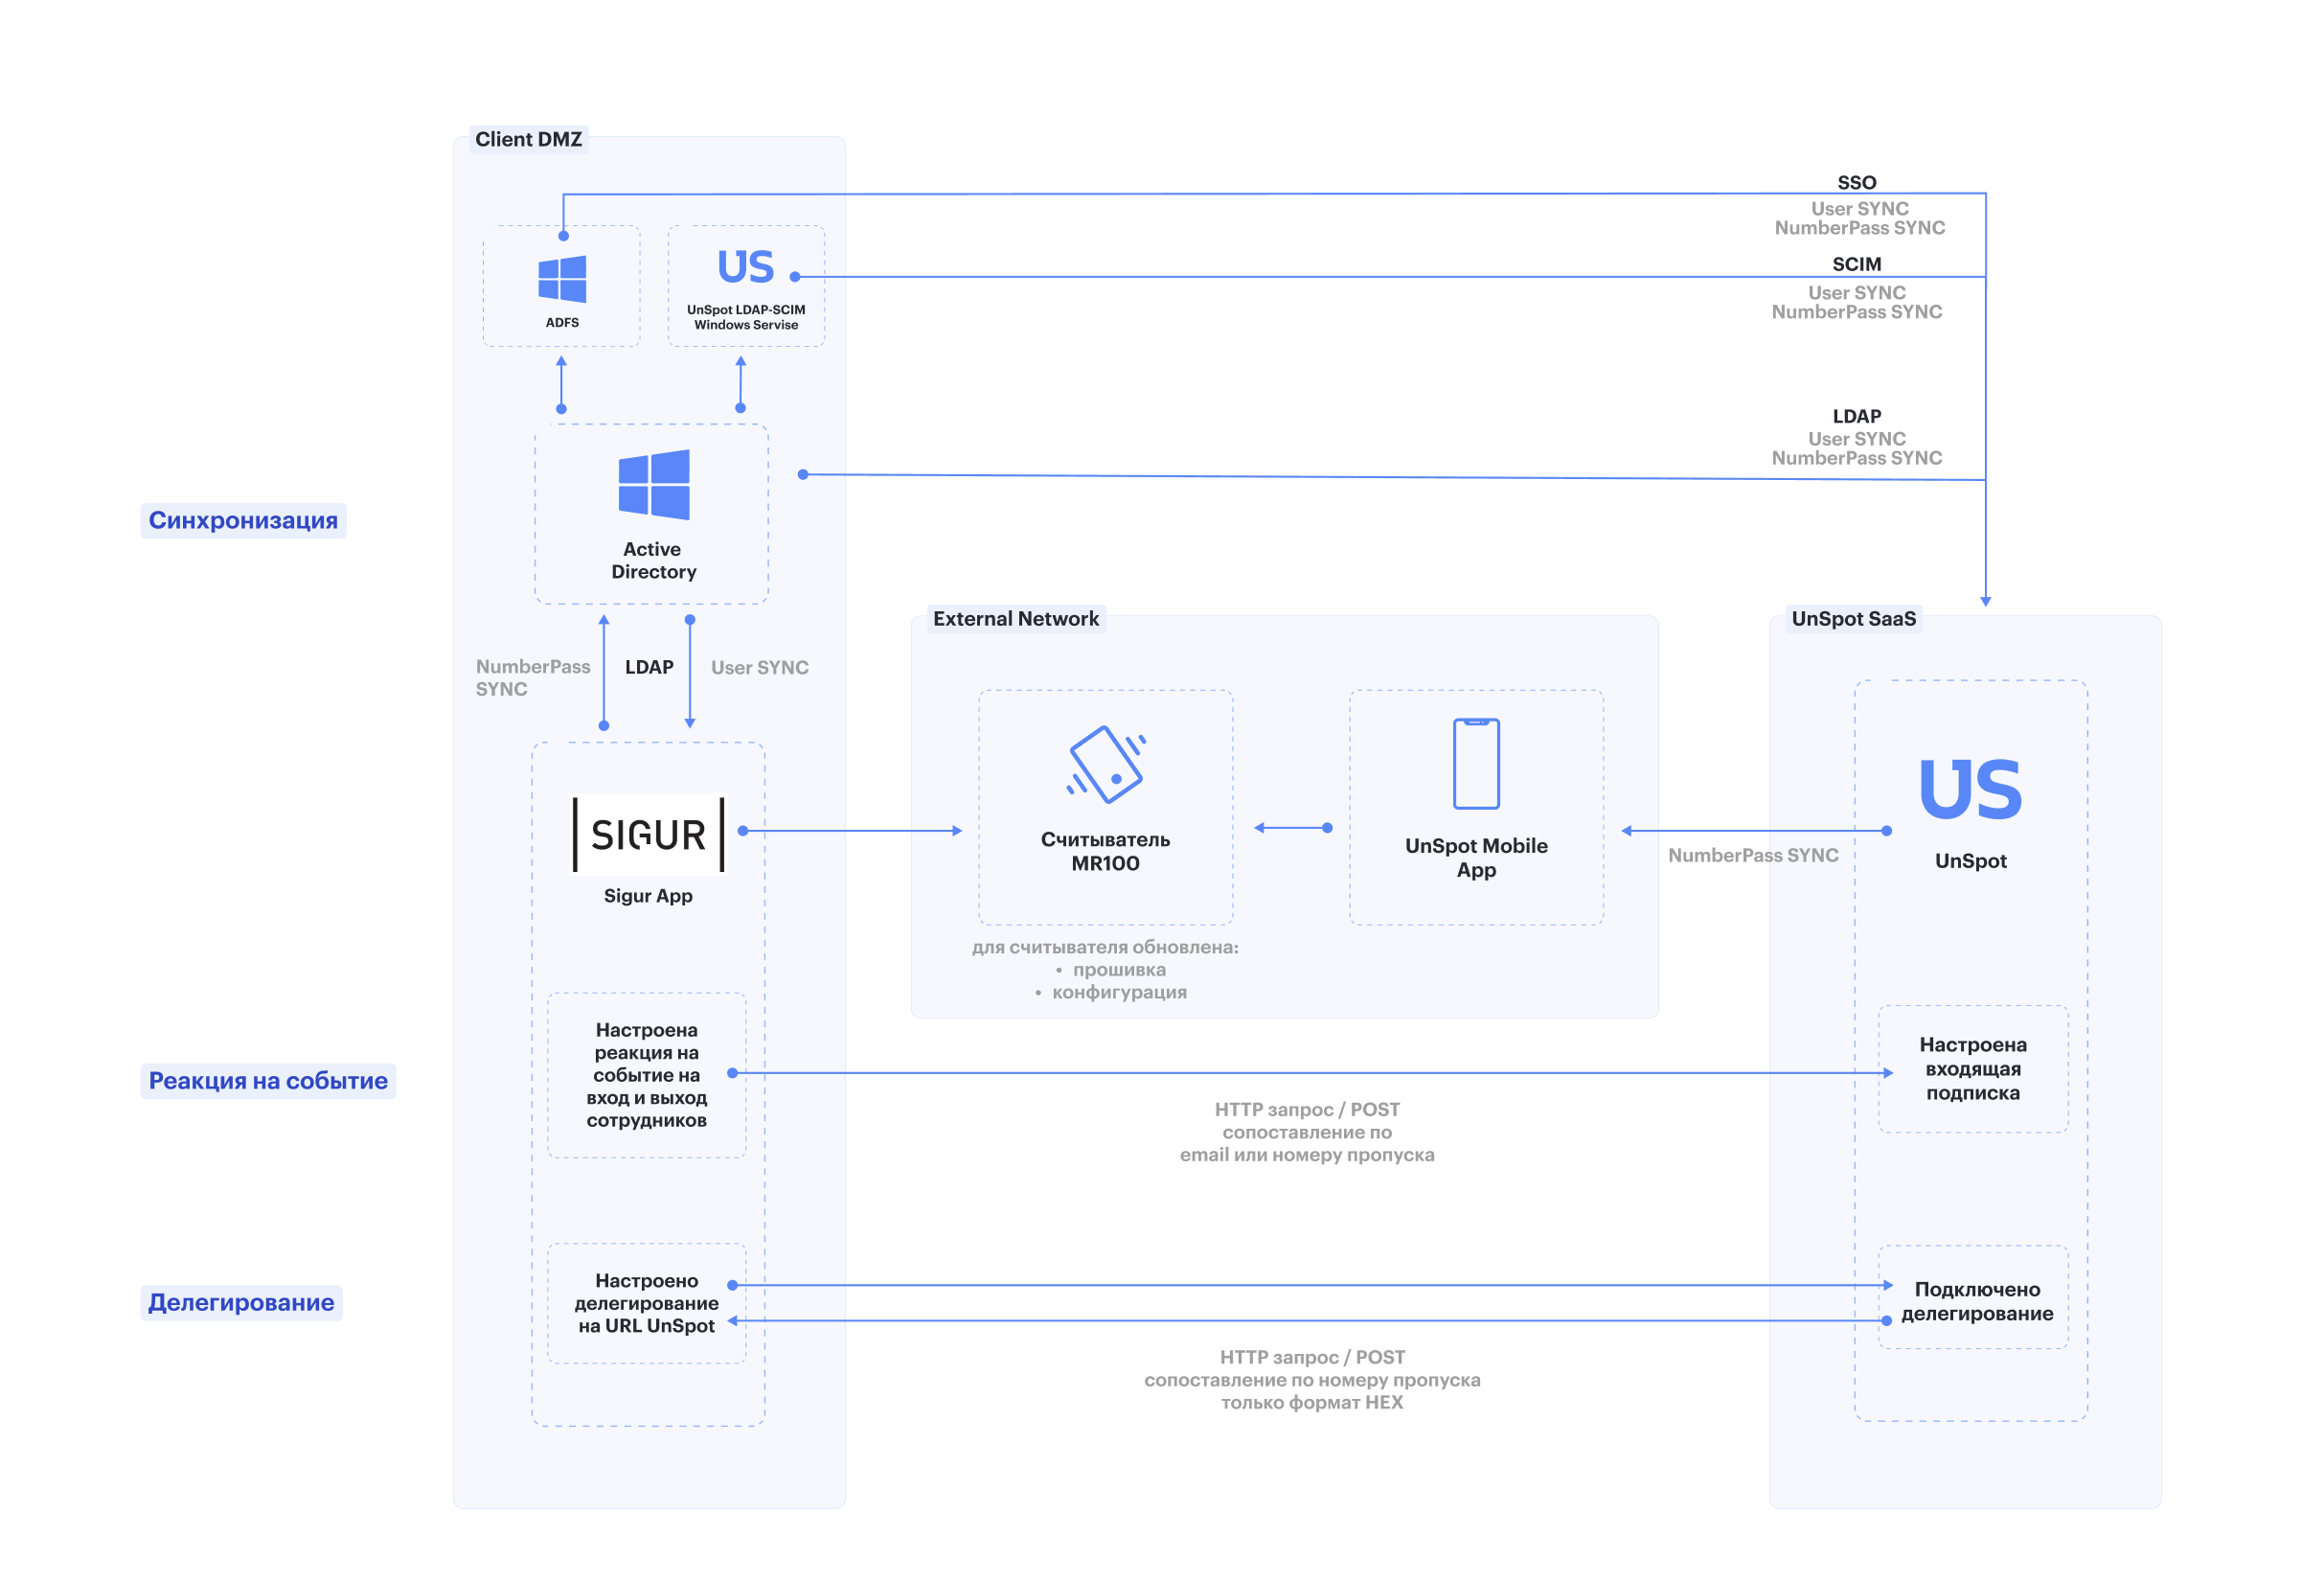2324x1581 pixels.
Task: Click the Настроена реакция на событие box
Action: pyautogui.click(x=647, y=1076)
